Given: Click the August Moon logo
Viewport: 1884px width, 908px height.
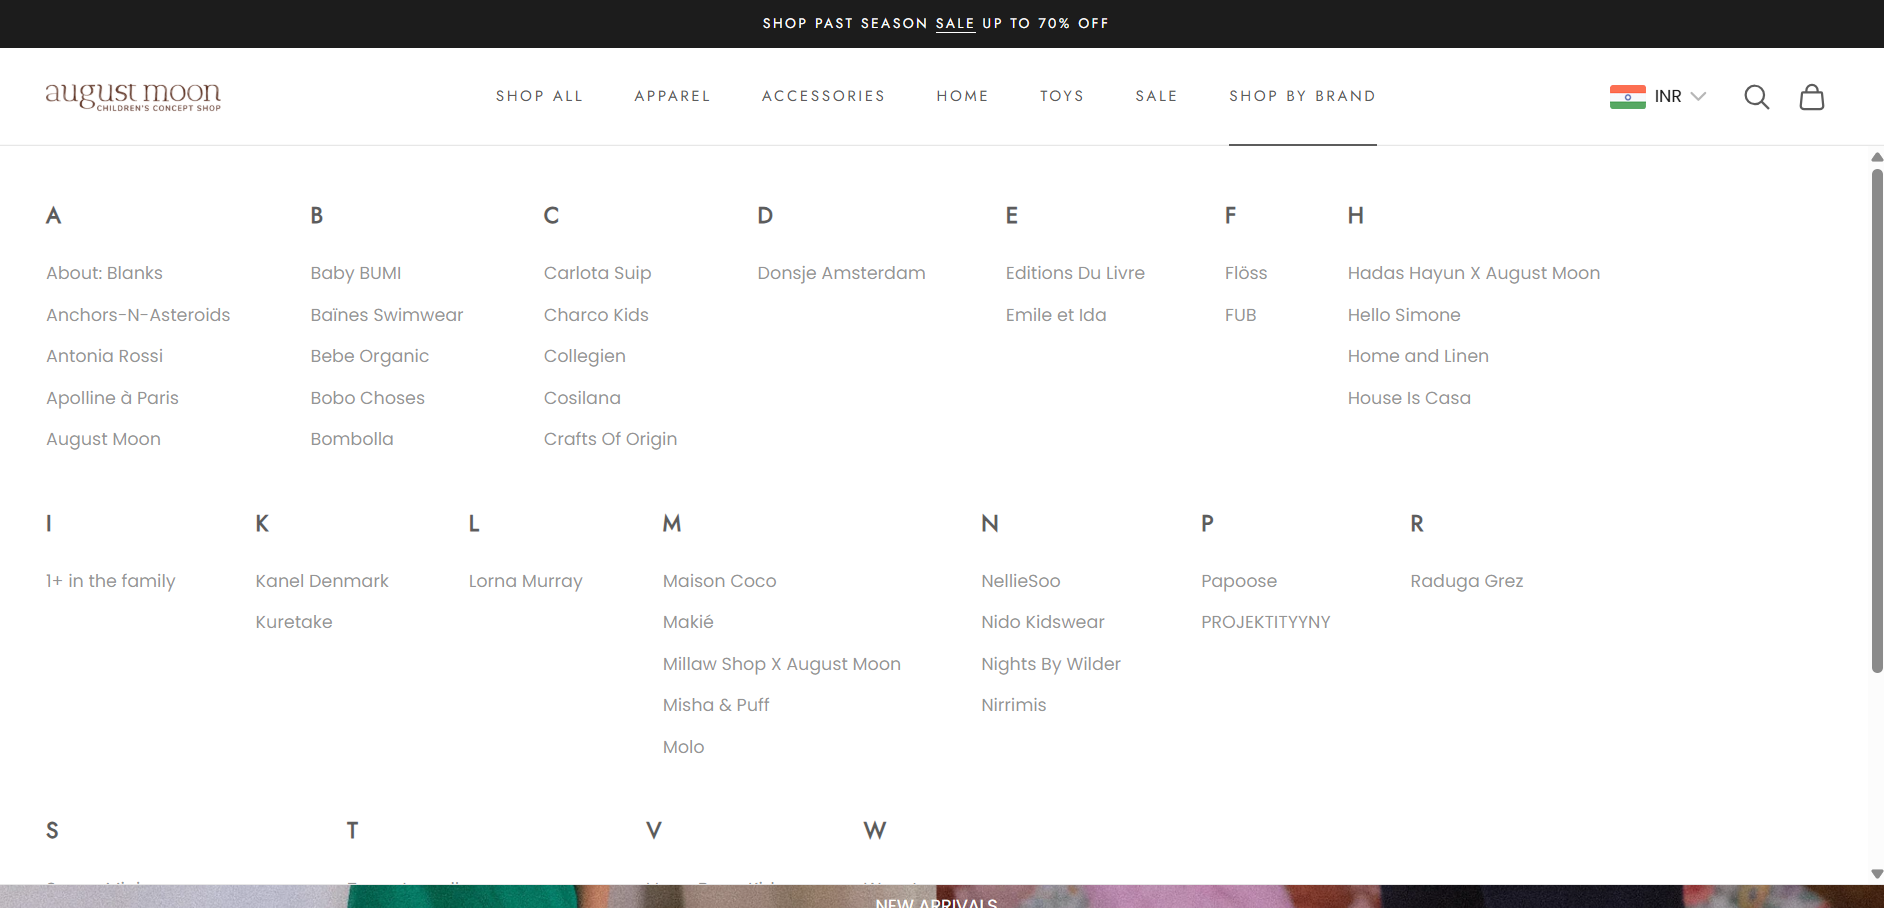Looking at the screenshot, I should 133,96.
